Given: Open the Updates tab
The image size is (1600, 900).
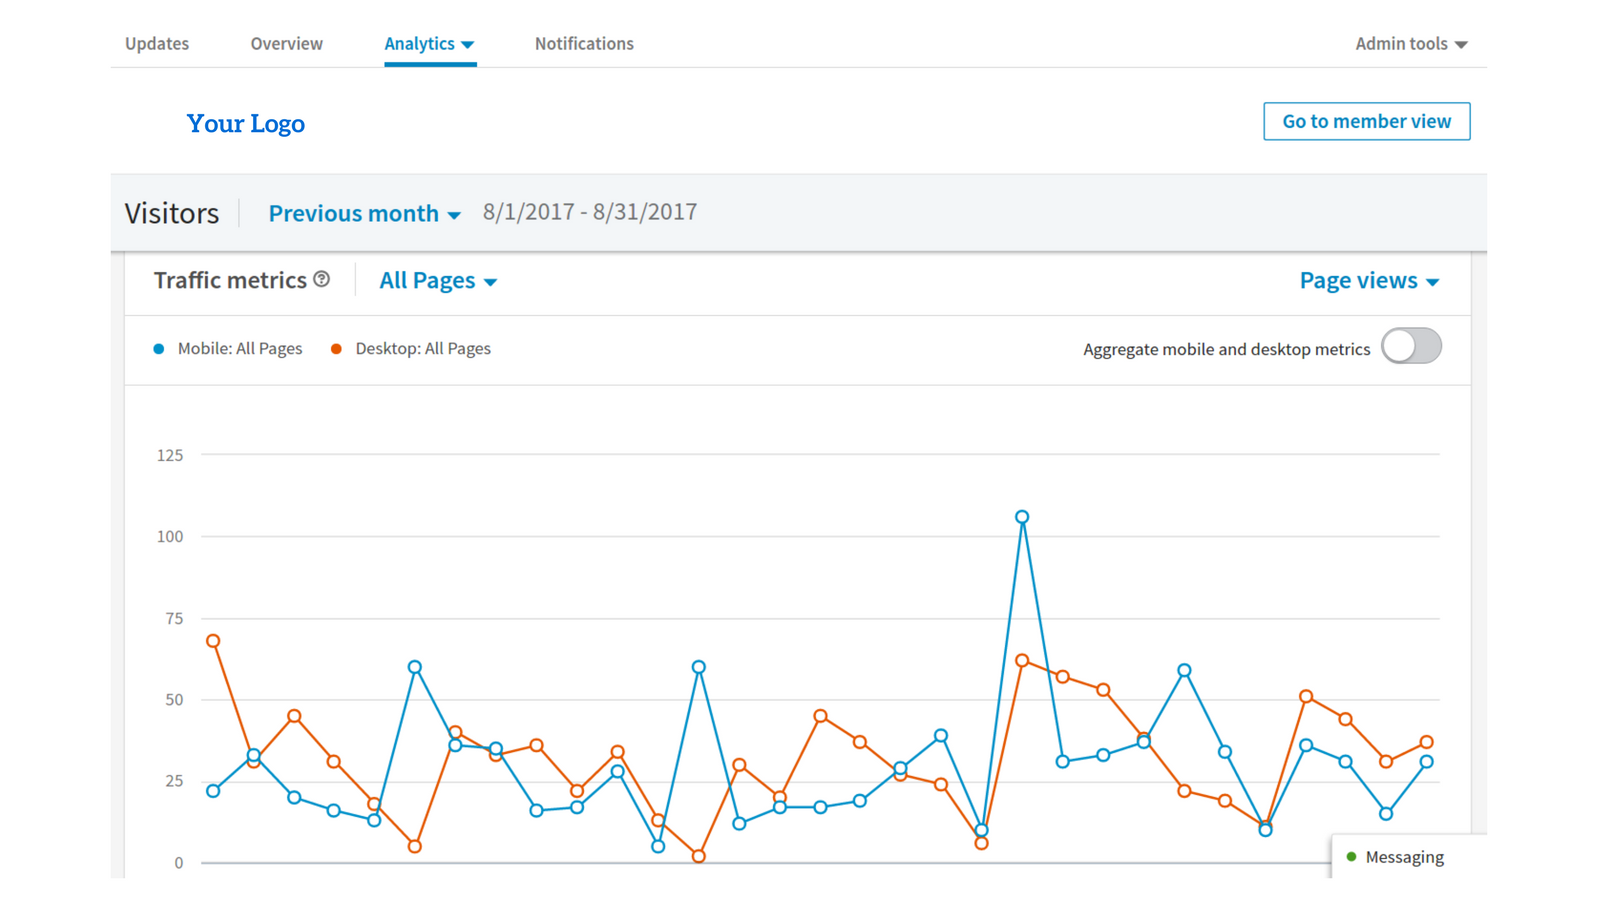Looking at the screenshot, I should [157, 43].
